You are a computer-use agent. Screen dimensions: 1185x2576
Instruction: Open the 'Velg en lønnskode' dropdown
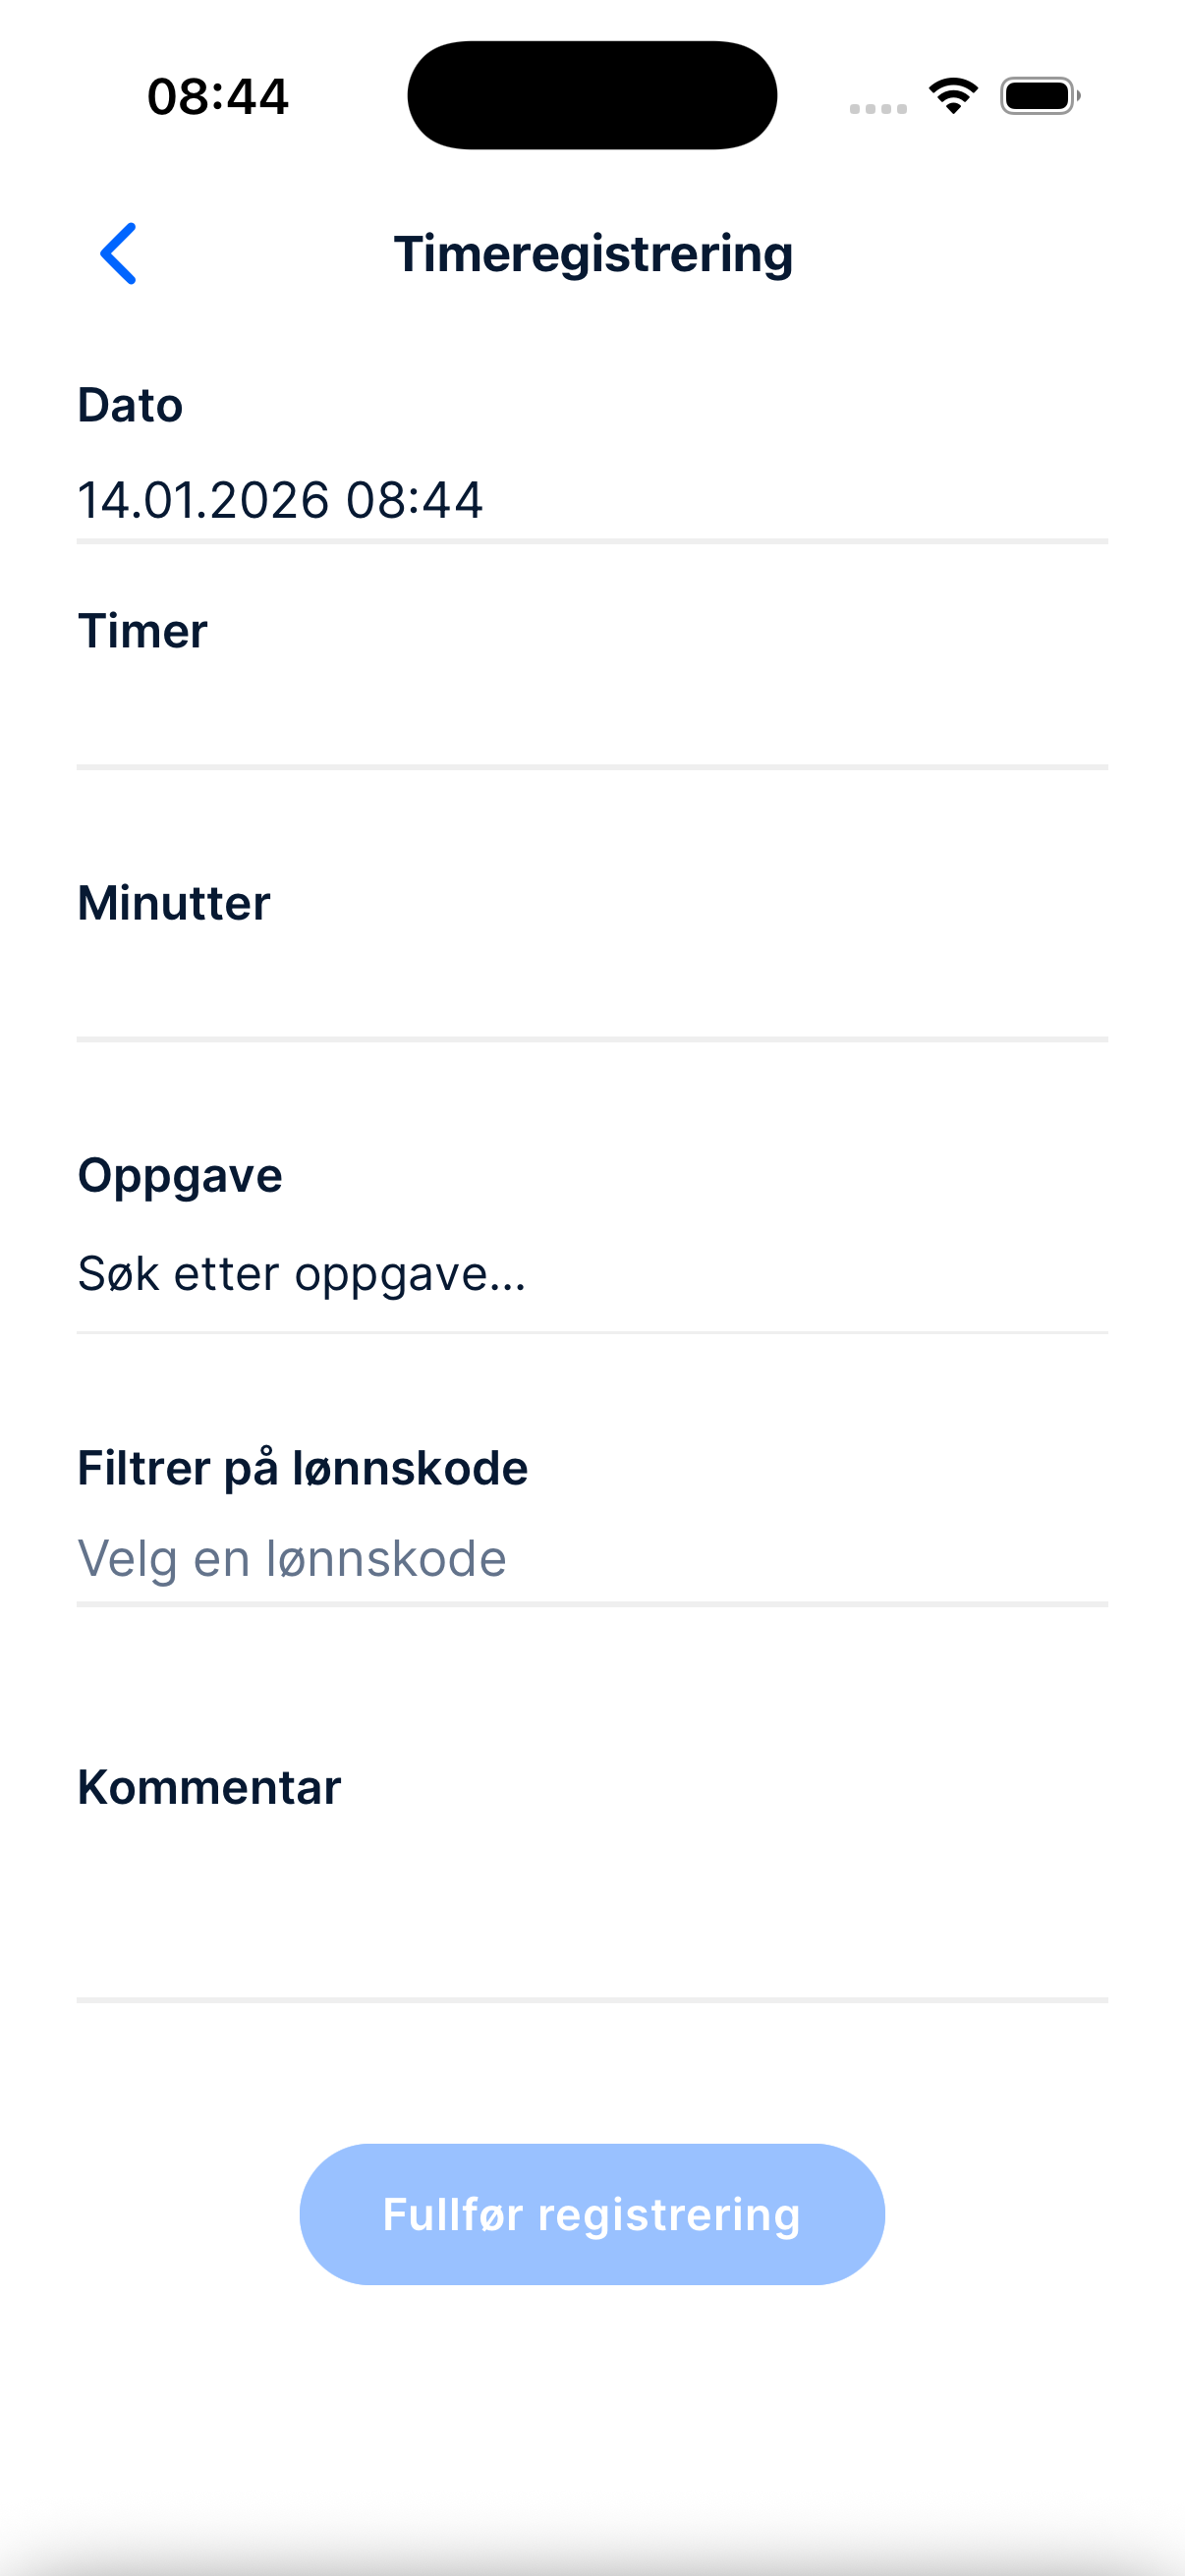pos(592,1559)
